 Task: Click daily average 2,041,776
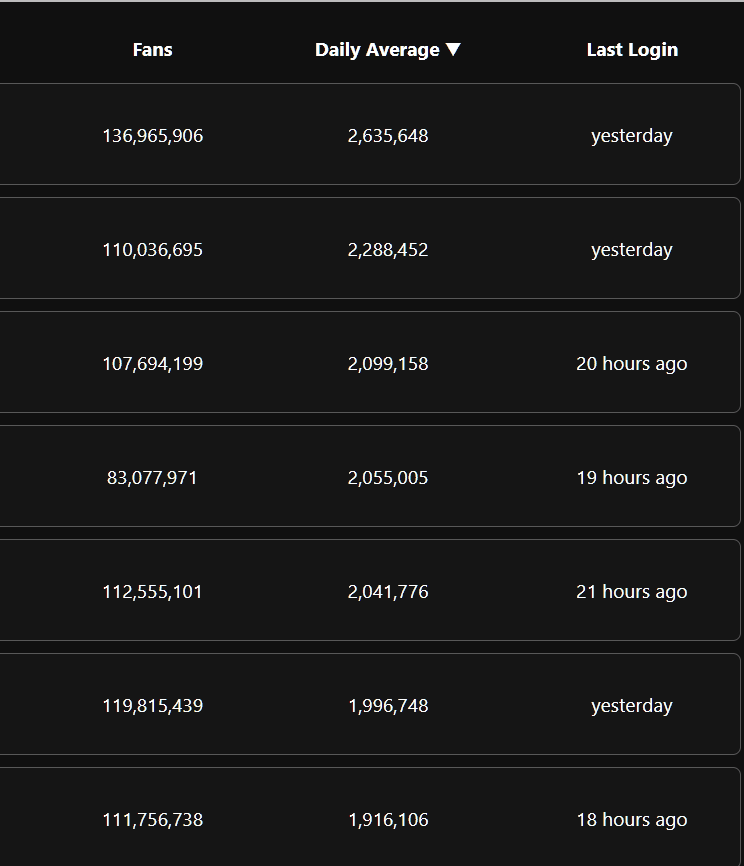point(388,592)
